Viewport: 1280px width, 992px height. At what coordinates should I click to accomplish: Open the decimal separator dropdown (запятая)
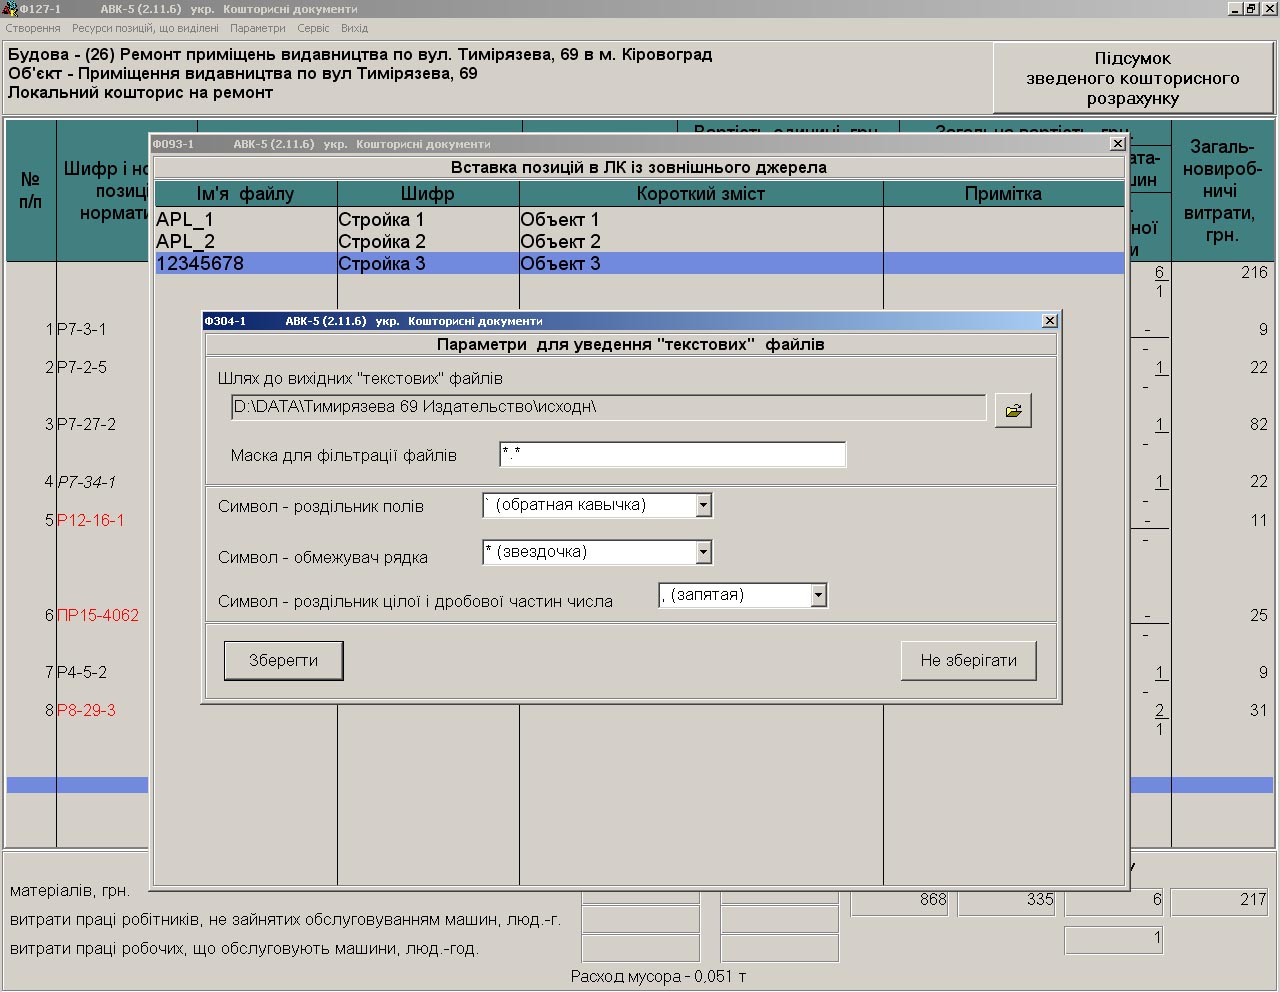tap(818, 595)
